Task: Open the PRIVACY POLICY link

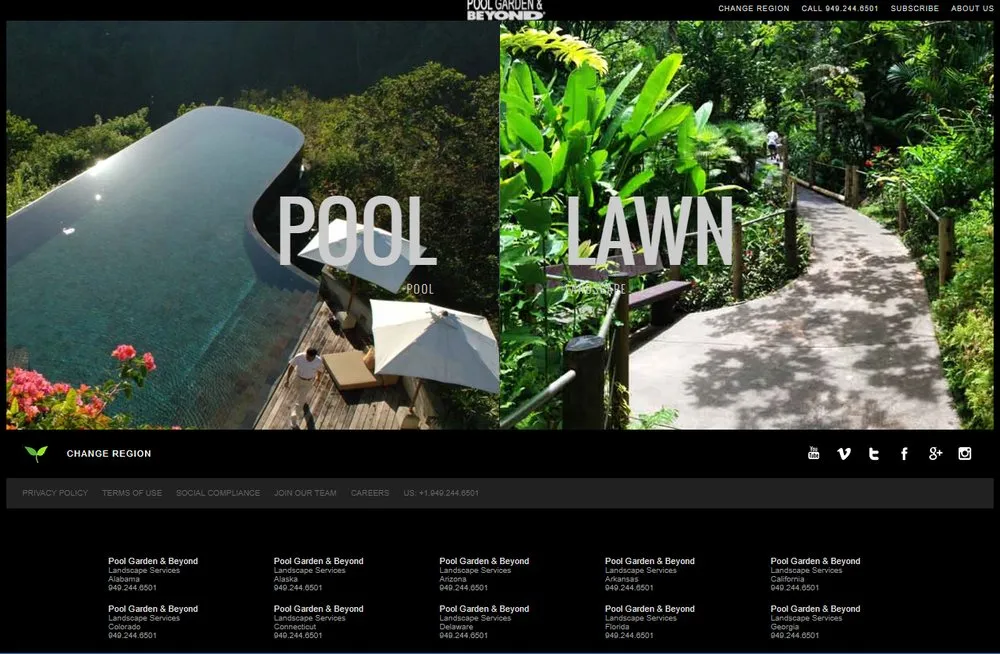Action: 54,492
